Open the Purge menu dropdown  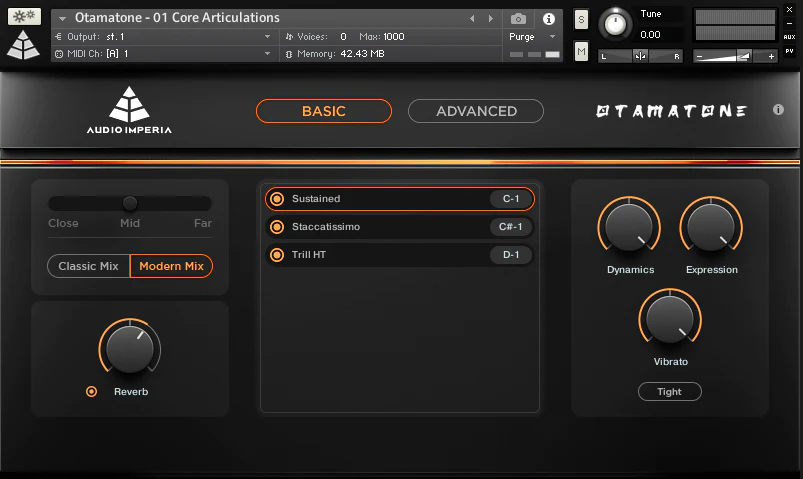pos(552,36)
